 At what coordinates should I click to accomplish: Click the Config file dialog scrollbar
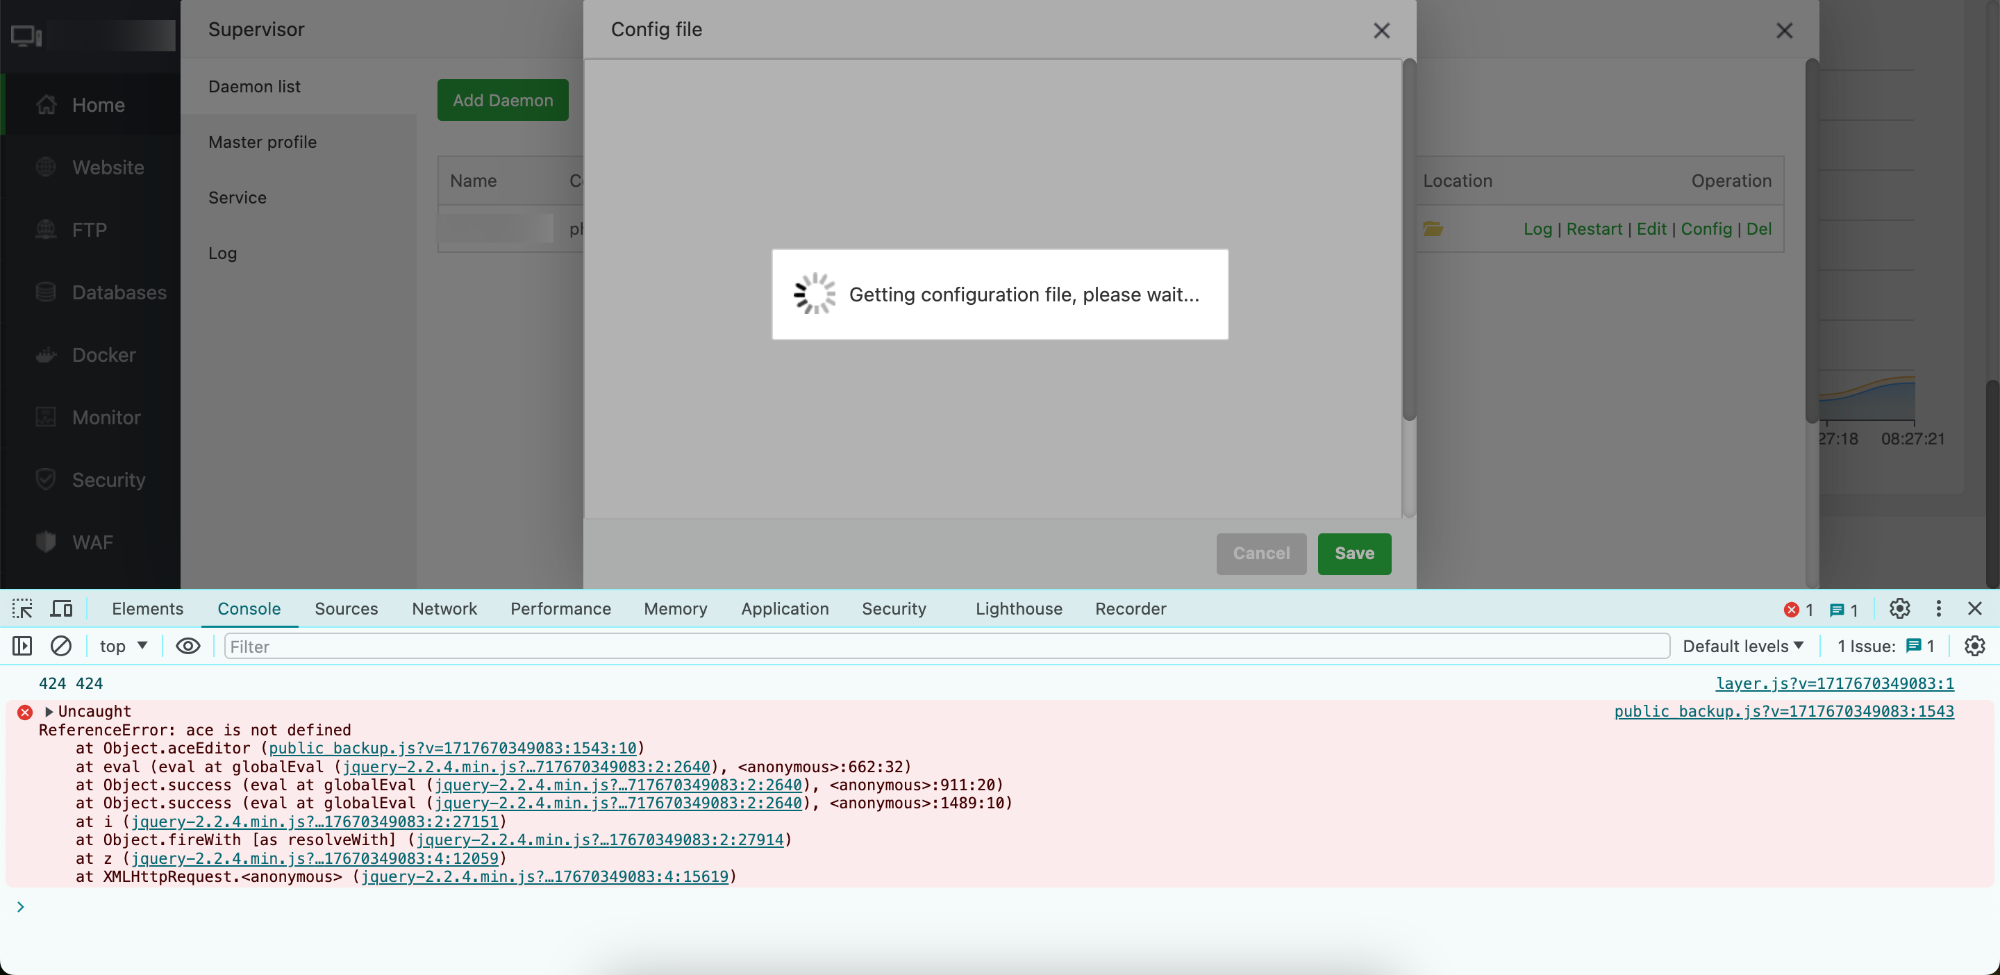(1409, 240)
